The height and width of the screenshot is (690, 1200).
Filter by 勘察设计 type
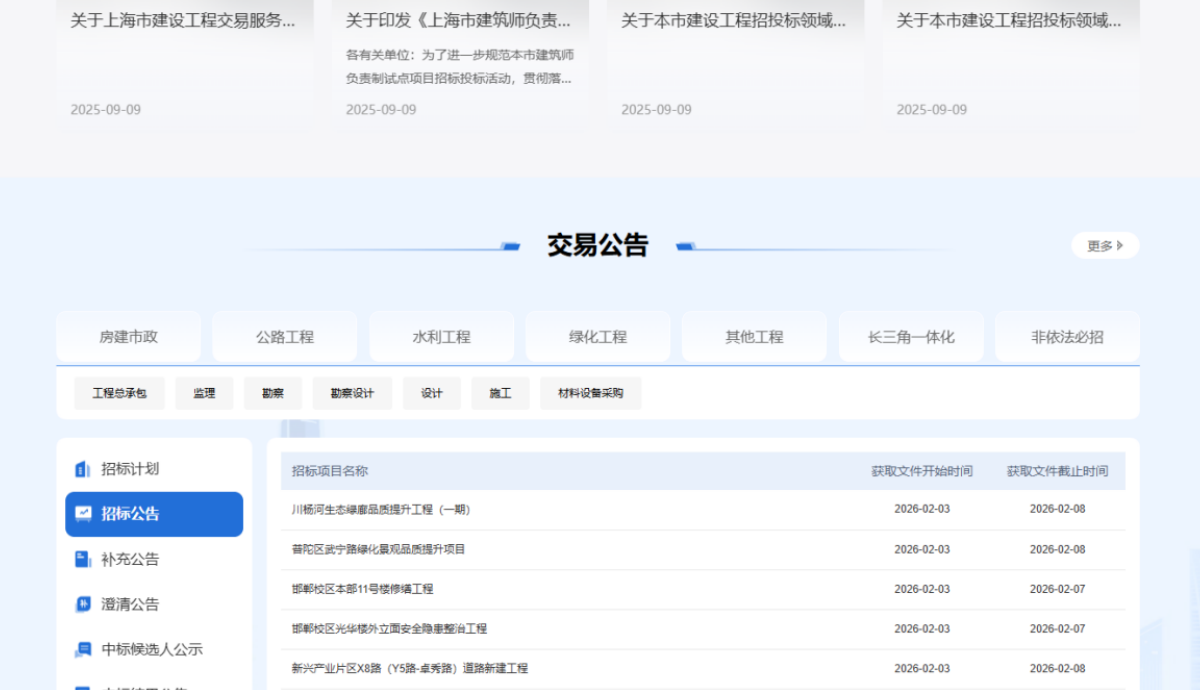coord(352,393)
